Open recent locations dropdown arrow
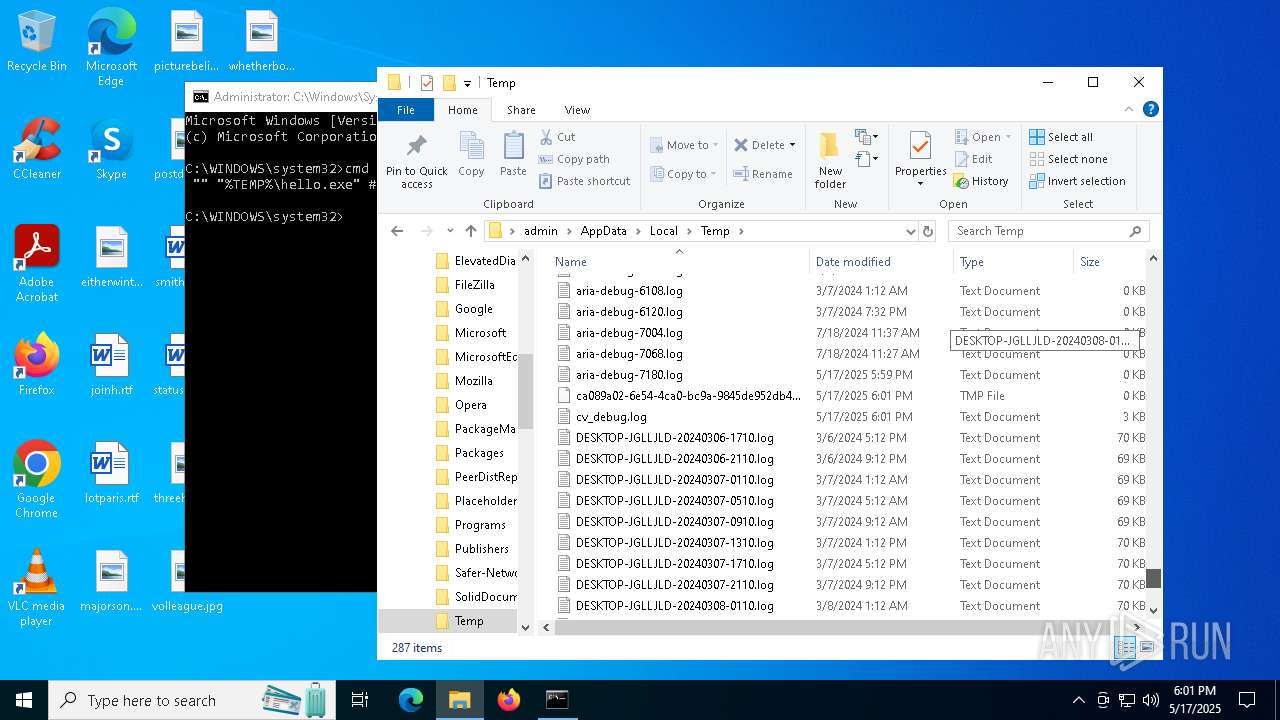1280x720 pixels. click(x=450, y=231)
